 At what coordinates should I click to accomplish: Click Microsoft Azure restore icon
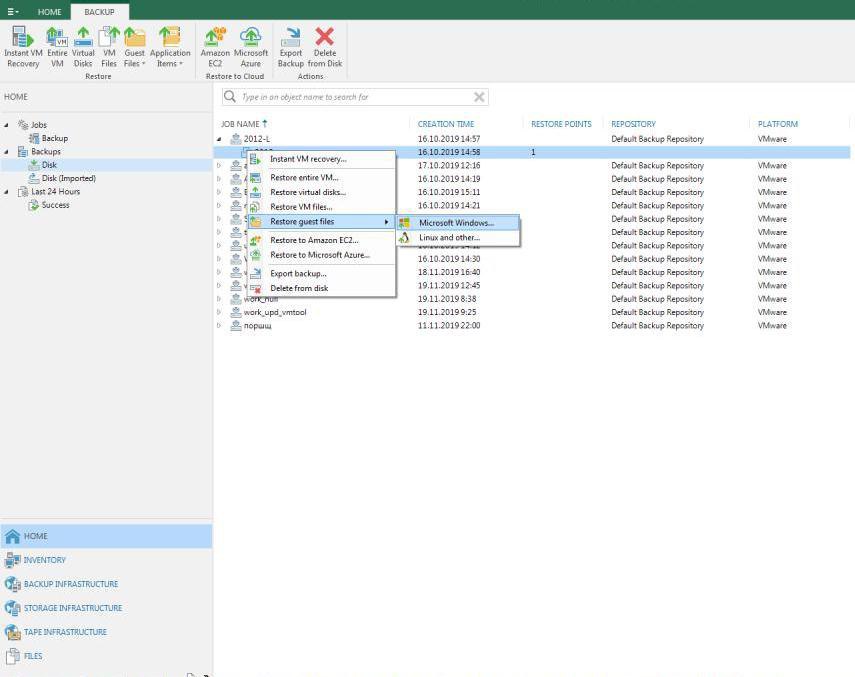click(x=251, y=47)
